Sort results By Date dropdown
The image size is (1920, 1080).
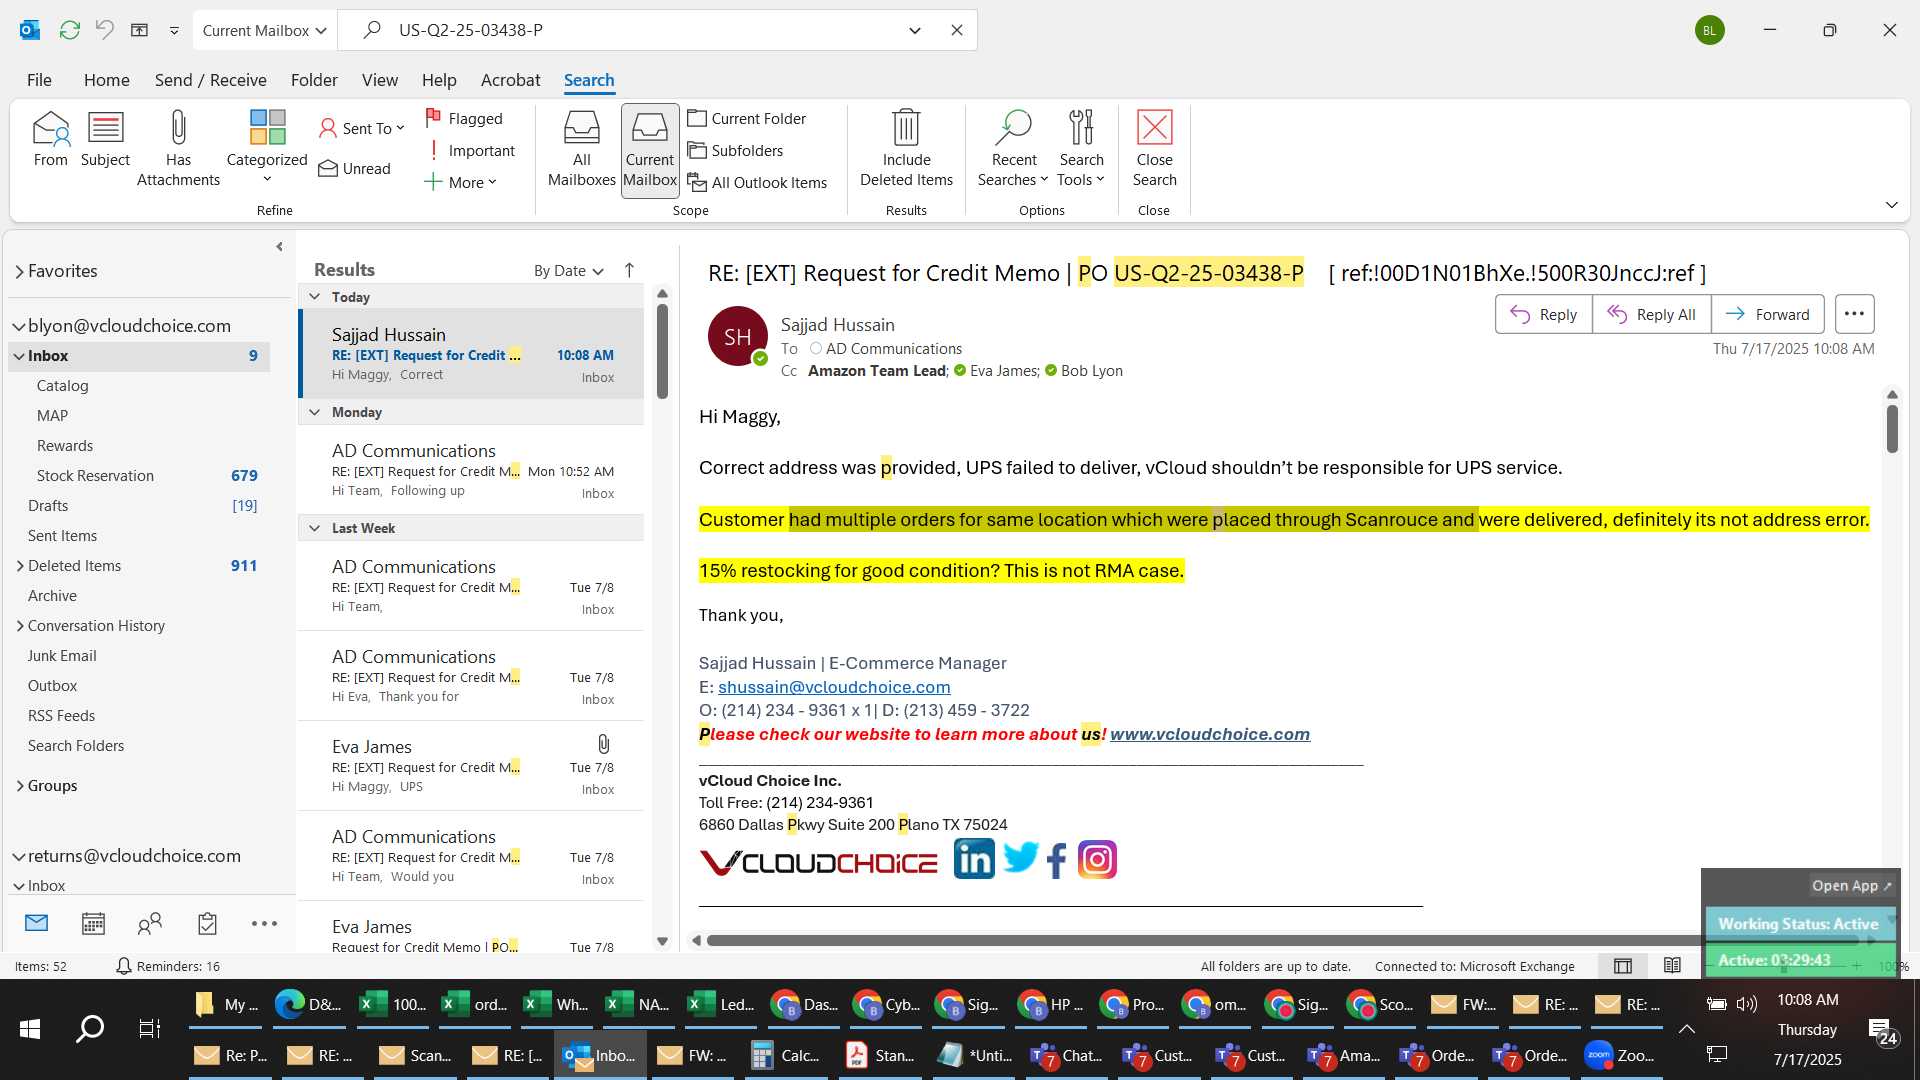[x=568, y=270]
